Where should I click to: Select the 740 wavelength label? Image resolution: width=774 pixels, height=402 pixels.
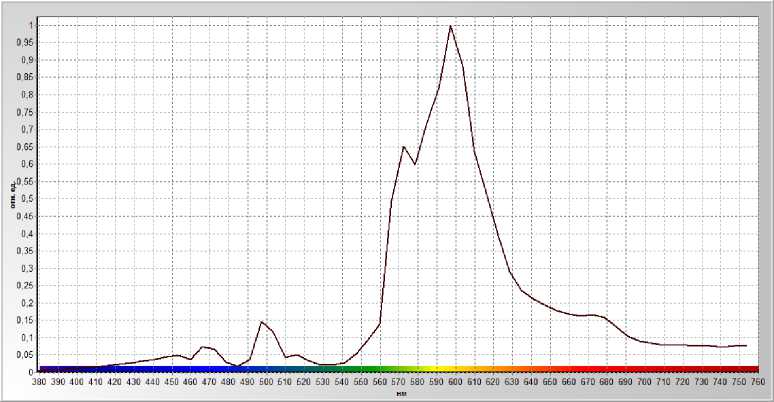(x=720, y=382)
